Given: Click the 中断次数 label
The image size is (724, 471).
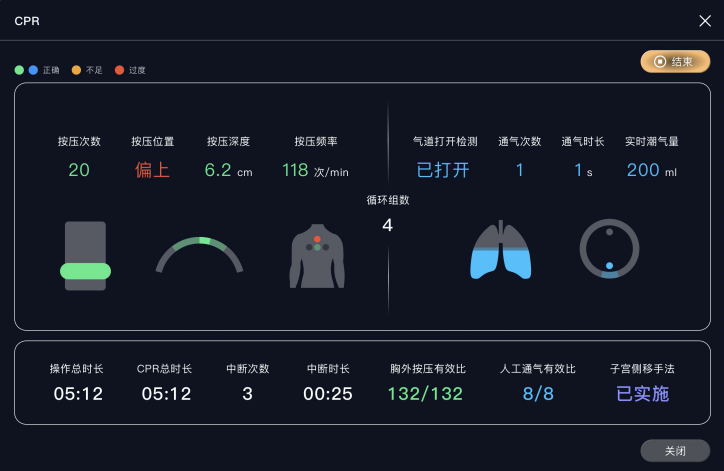Looking at the screenshot, I should 247,368.
